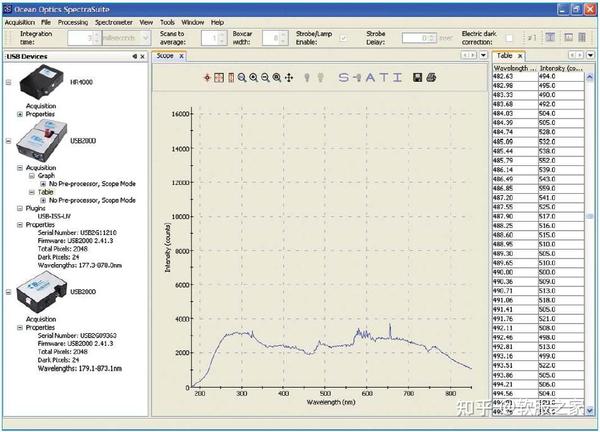The width and height of the screenshot is (600, 432).
Task: Click the blue I-beam icon in top toolbar
Action: click(550, 37)
